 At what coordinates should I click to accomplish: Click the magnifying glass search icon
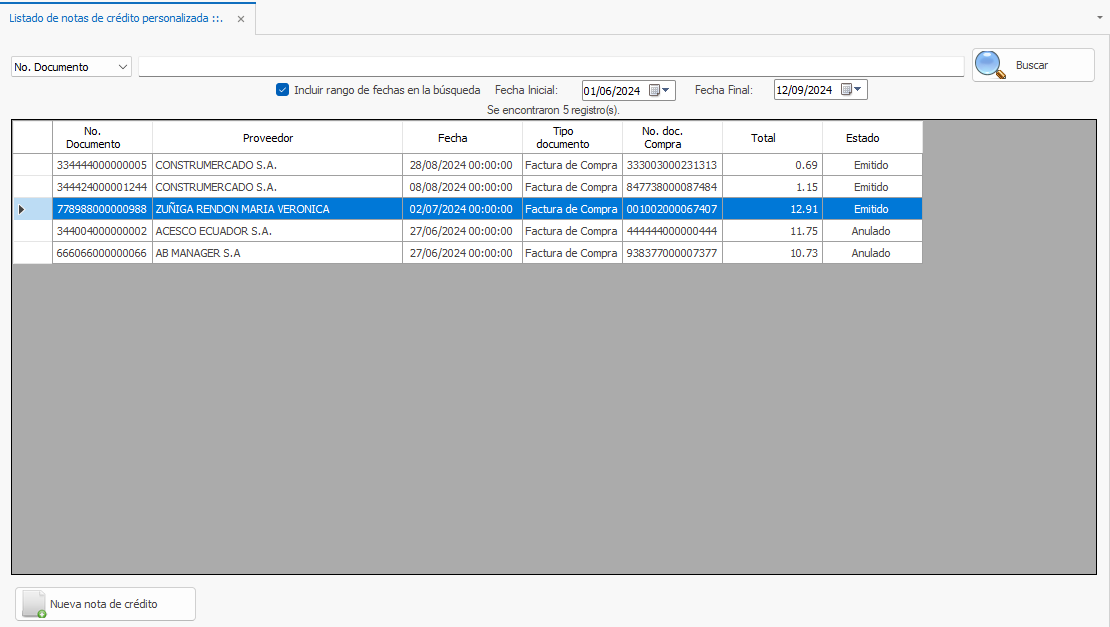coord(991,65)
